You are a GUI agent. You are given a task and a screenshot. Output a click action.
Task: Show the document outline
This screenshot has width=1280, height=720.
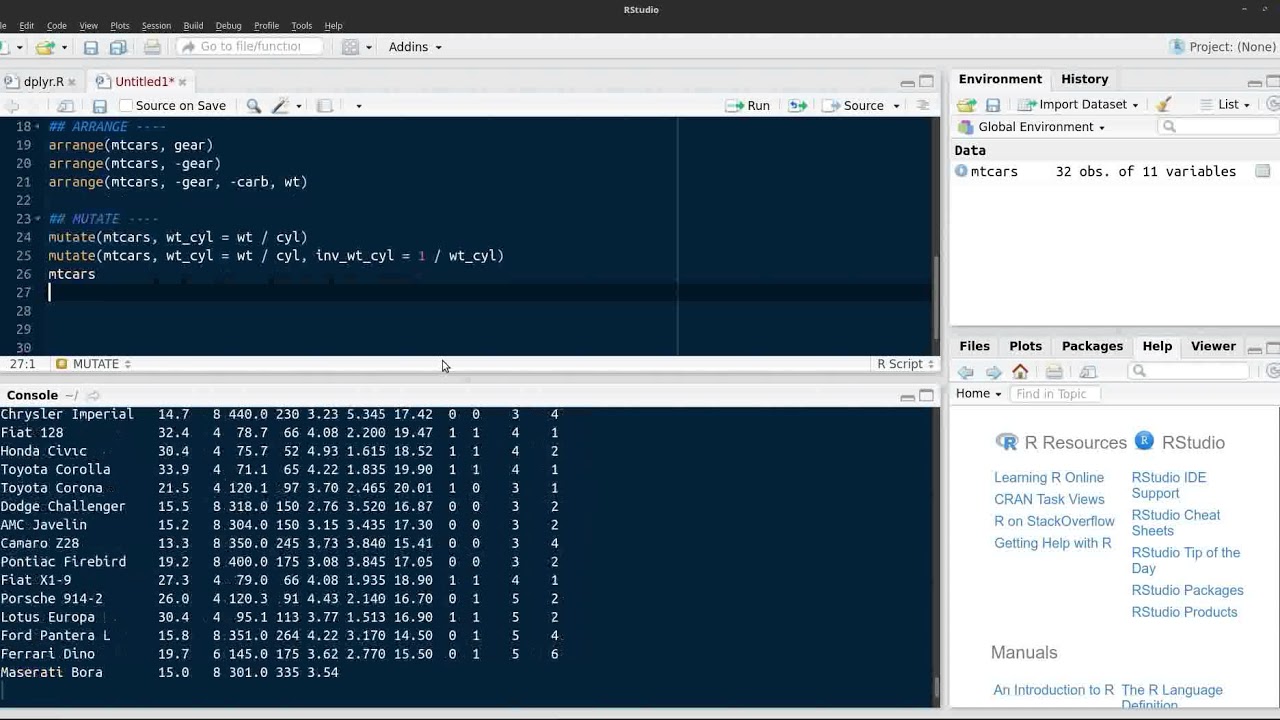point(923,106)
